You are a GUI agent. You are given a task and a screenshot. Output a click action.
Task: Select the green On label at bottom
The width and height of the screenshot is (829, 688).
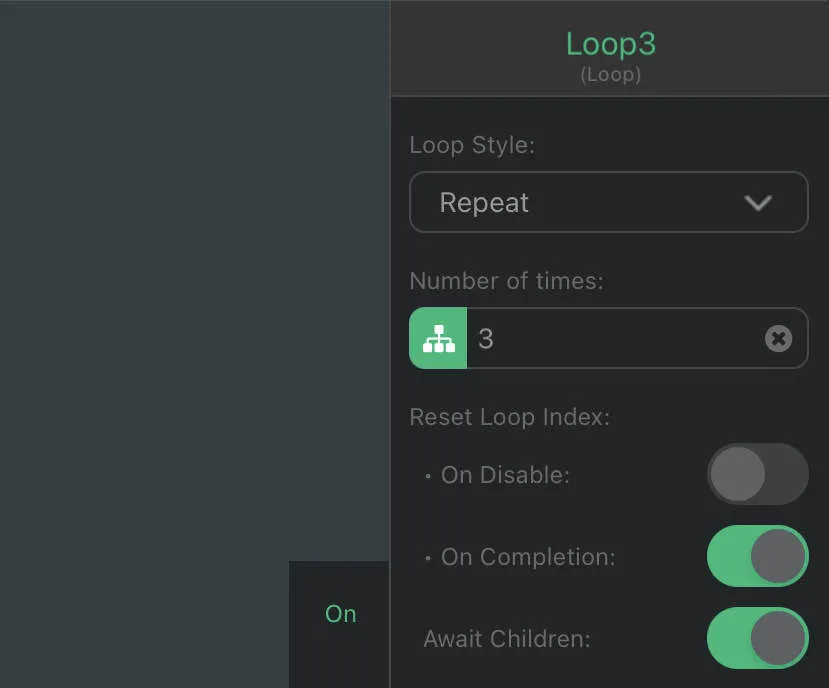[340, 614]
